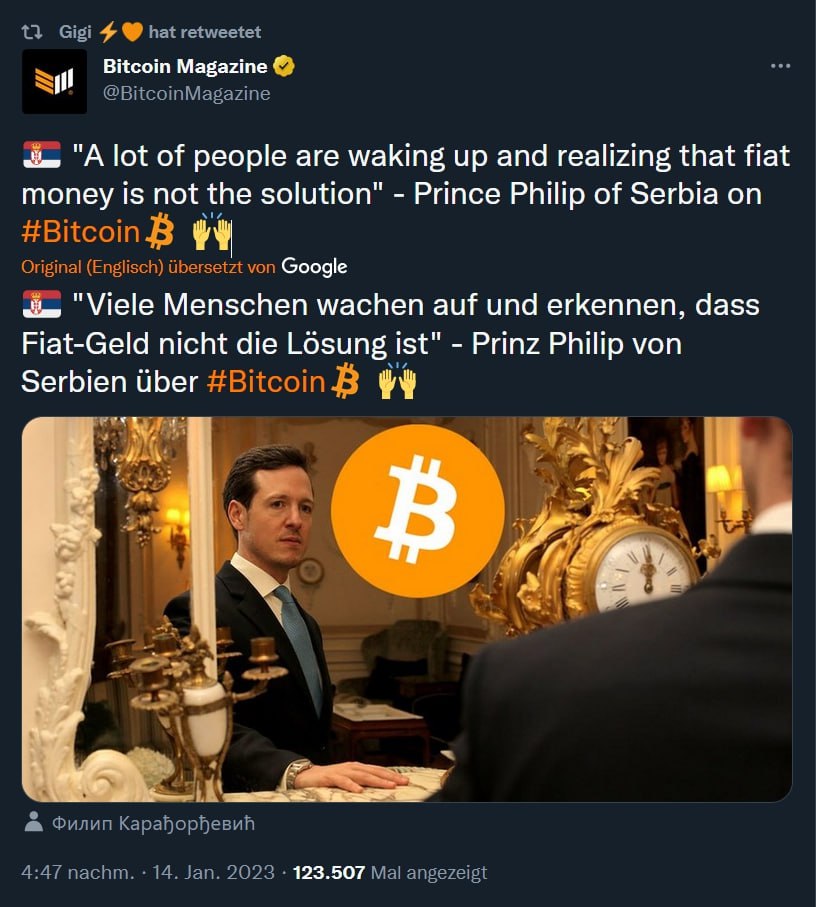Viewport: 816px width, 907px height.
Task: Click the Bitcoin symbol beside English hashtag
Action: pos(160,231)
